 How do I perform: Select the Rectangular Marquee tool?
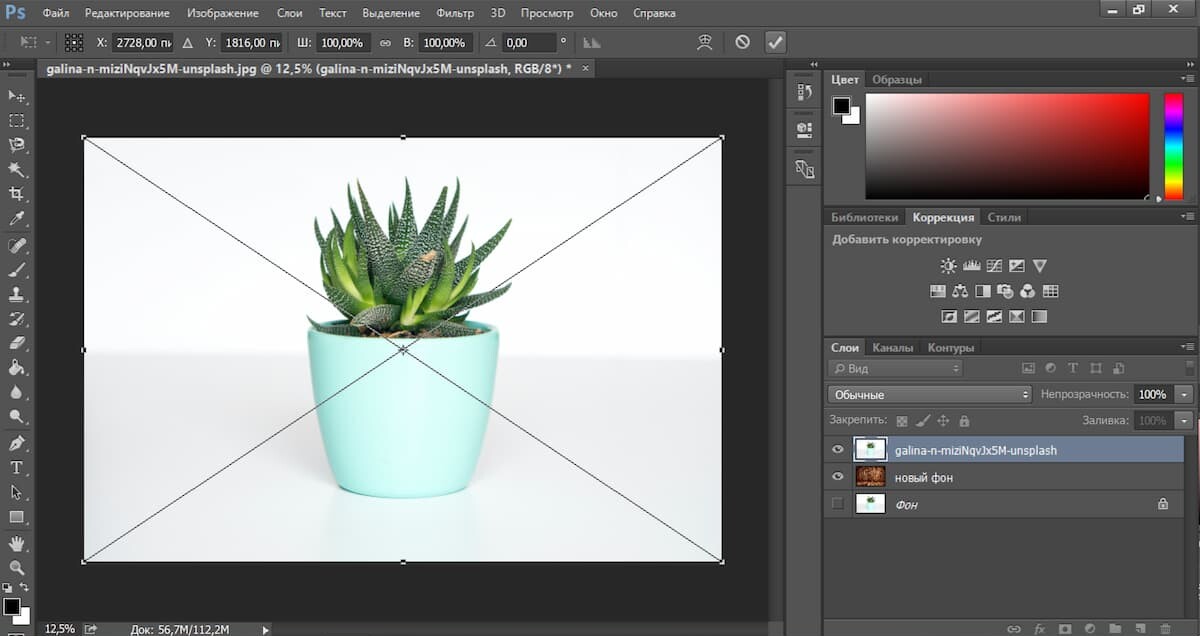[x=17, y=121]
